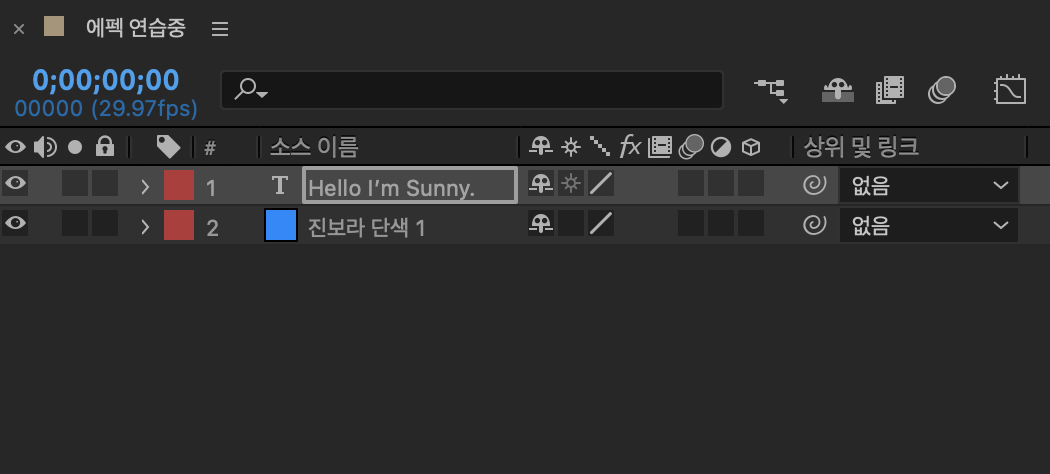Select the 에펙 연습중 timeline tab
The height and width of the screenshot is (474, 1050).
point(136,28)
